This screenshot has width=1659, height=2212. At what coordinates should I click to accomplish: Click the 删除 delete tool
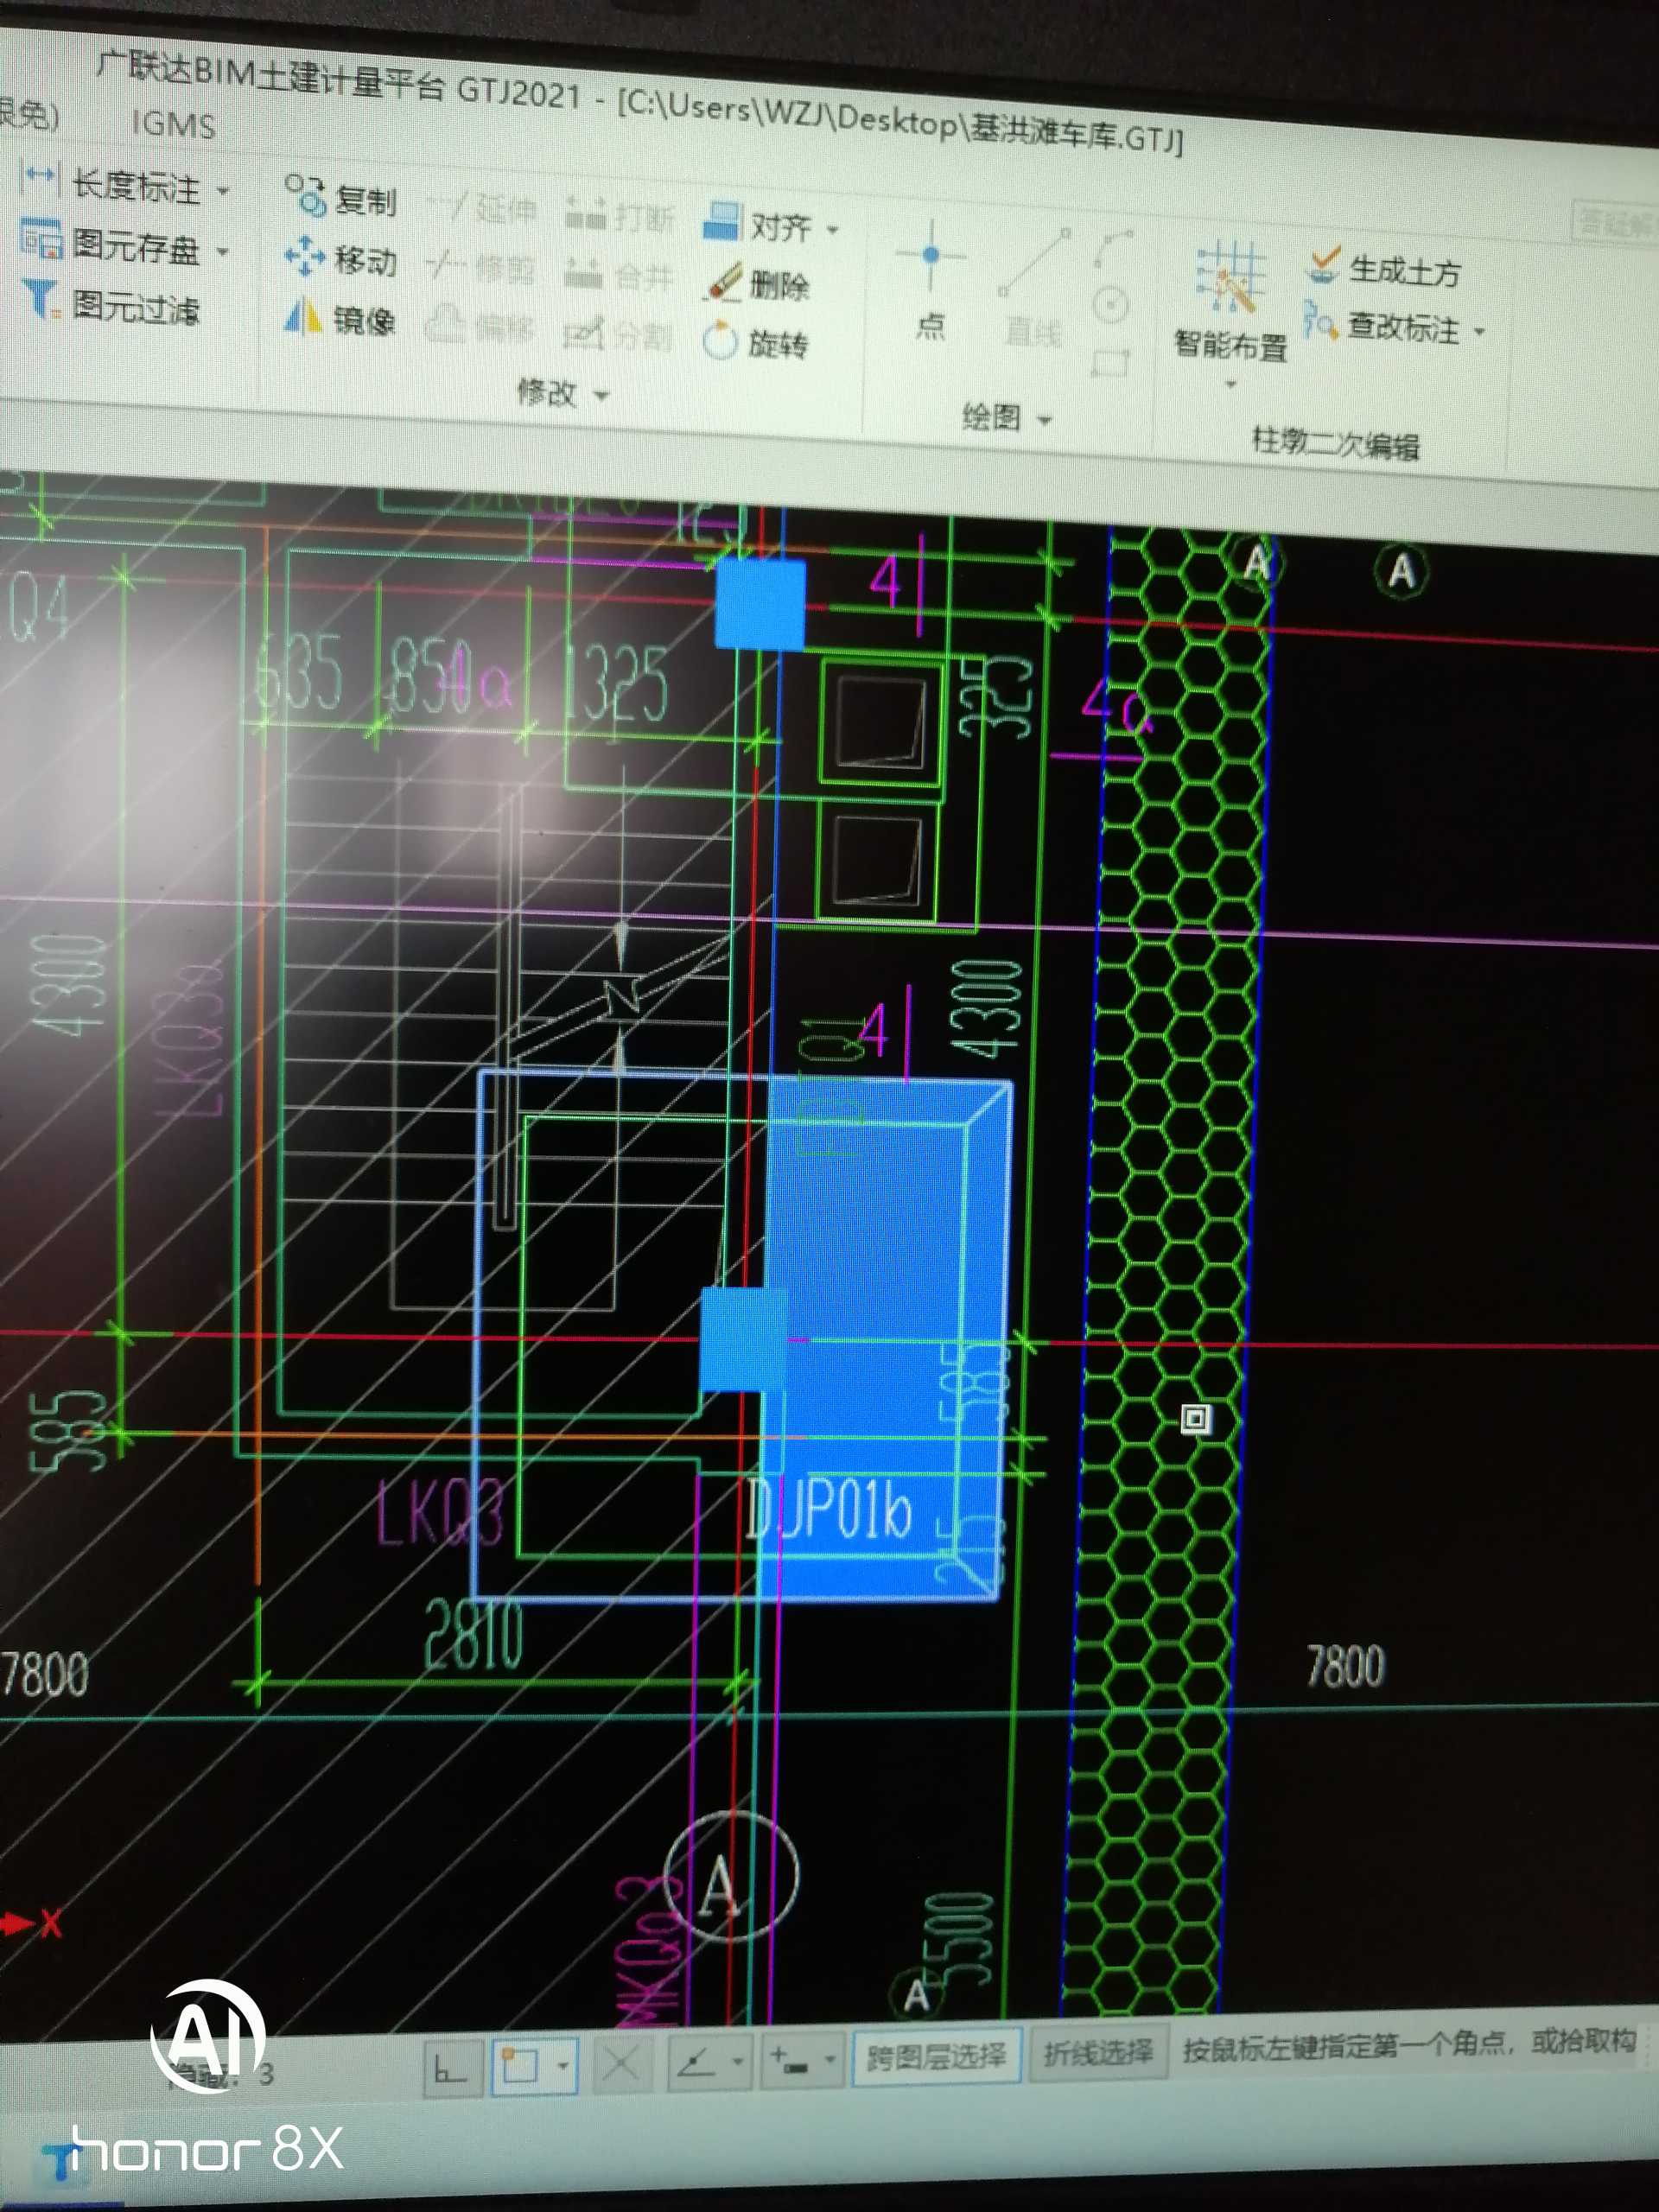(758, 285)
